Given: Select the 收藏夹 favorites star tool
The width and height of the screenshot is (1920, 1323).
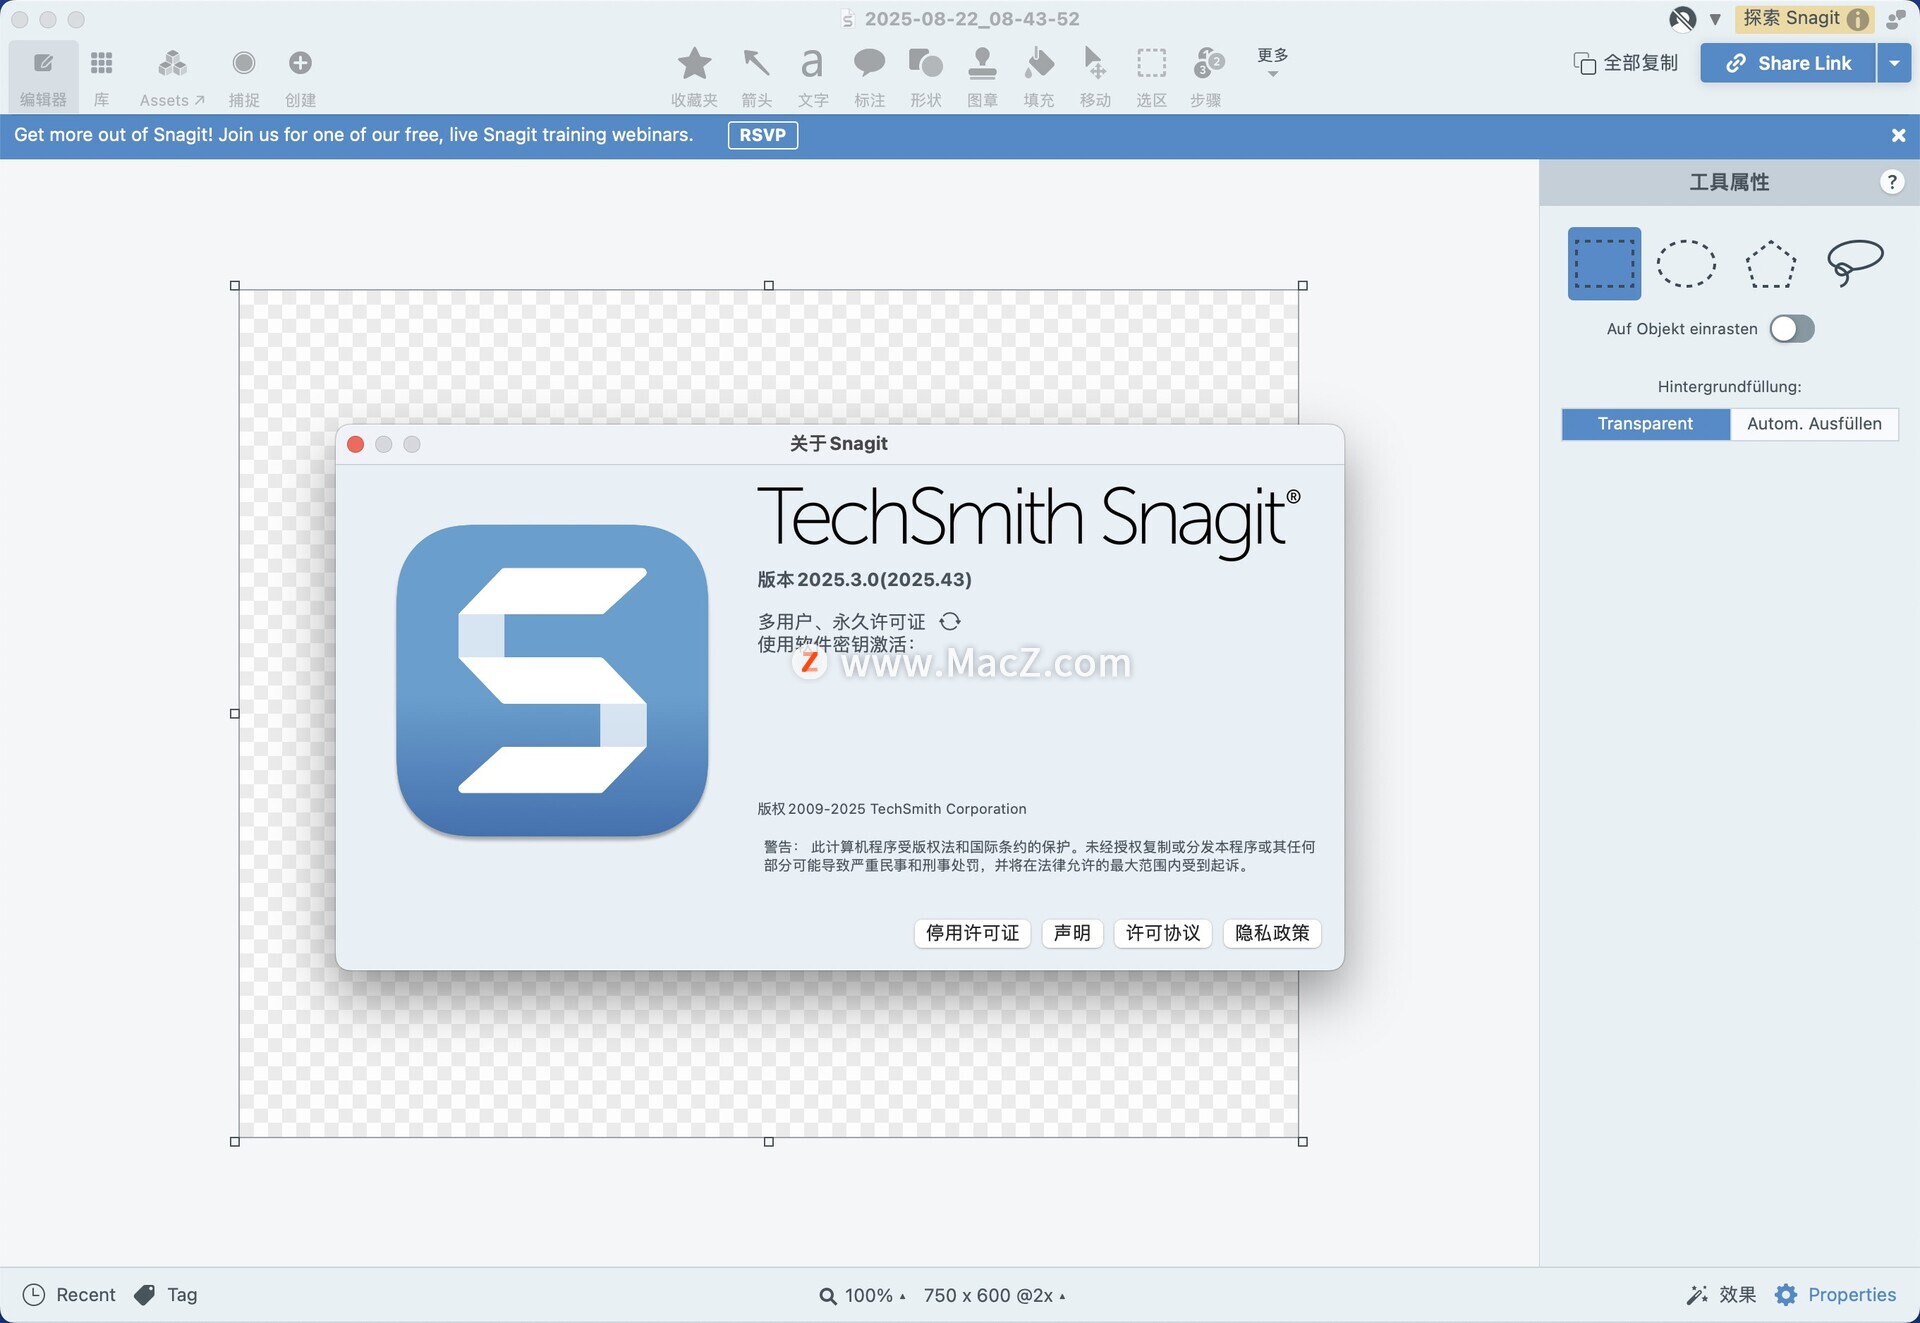Looking at the screenshot, I should 694,77.
